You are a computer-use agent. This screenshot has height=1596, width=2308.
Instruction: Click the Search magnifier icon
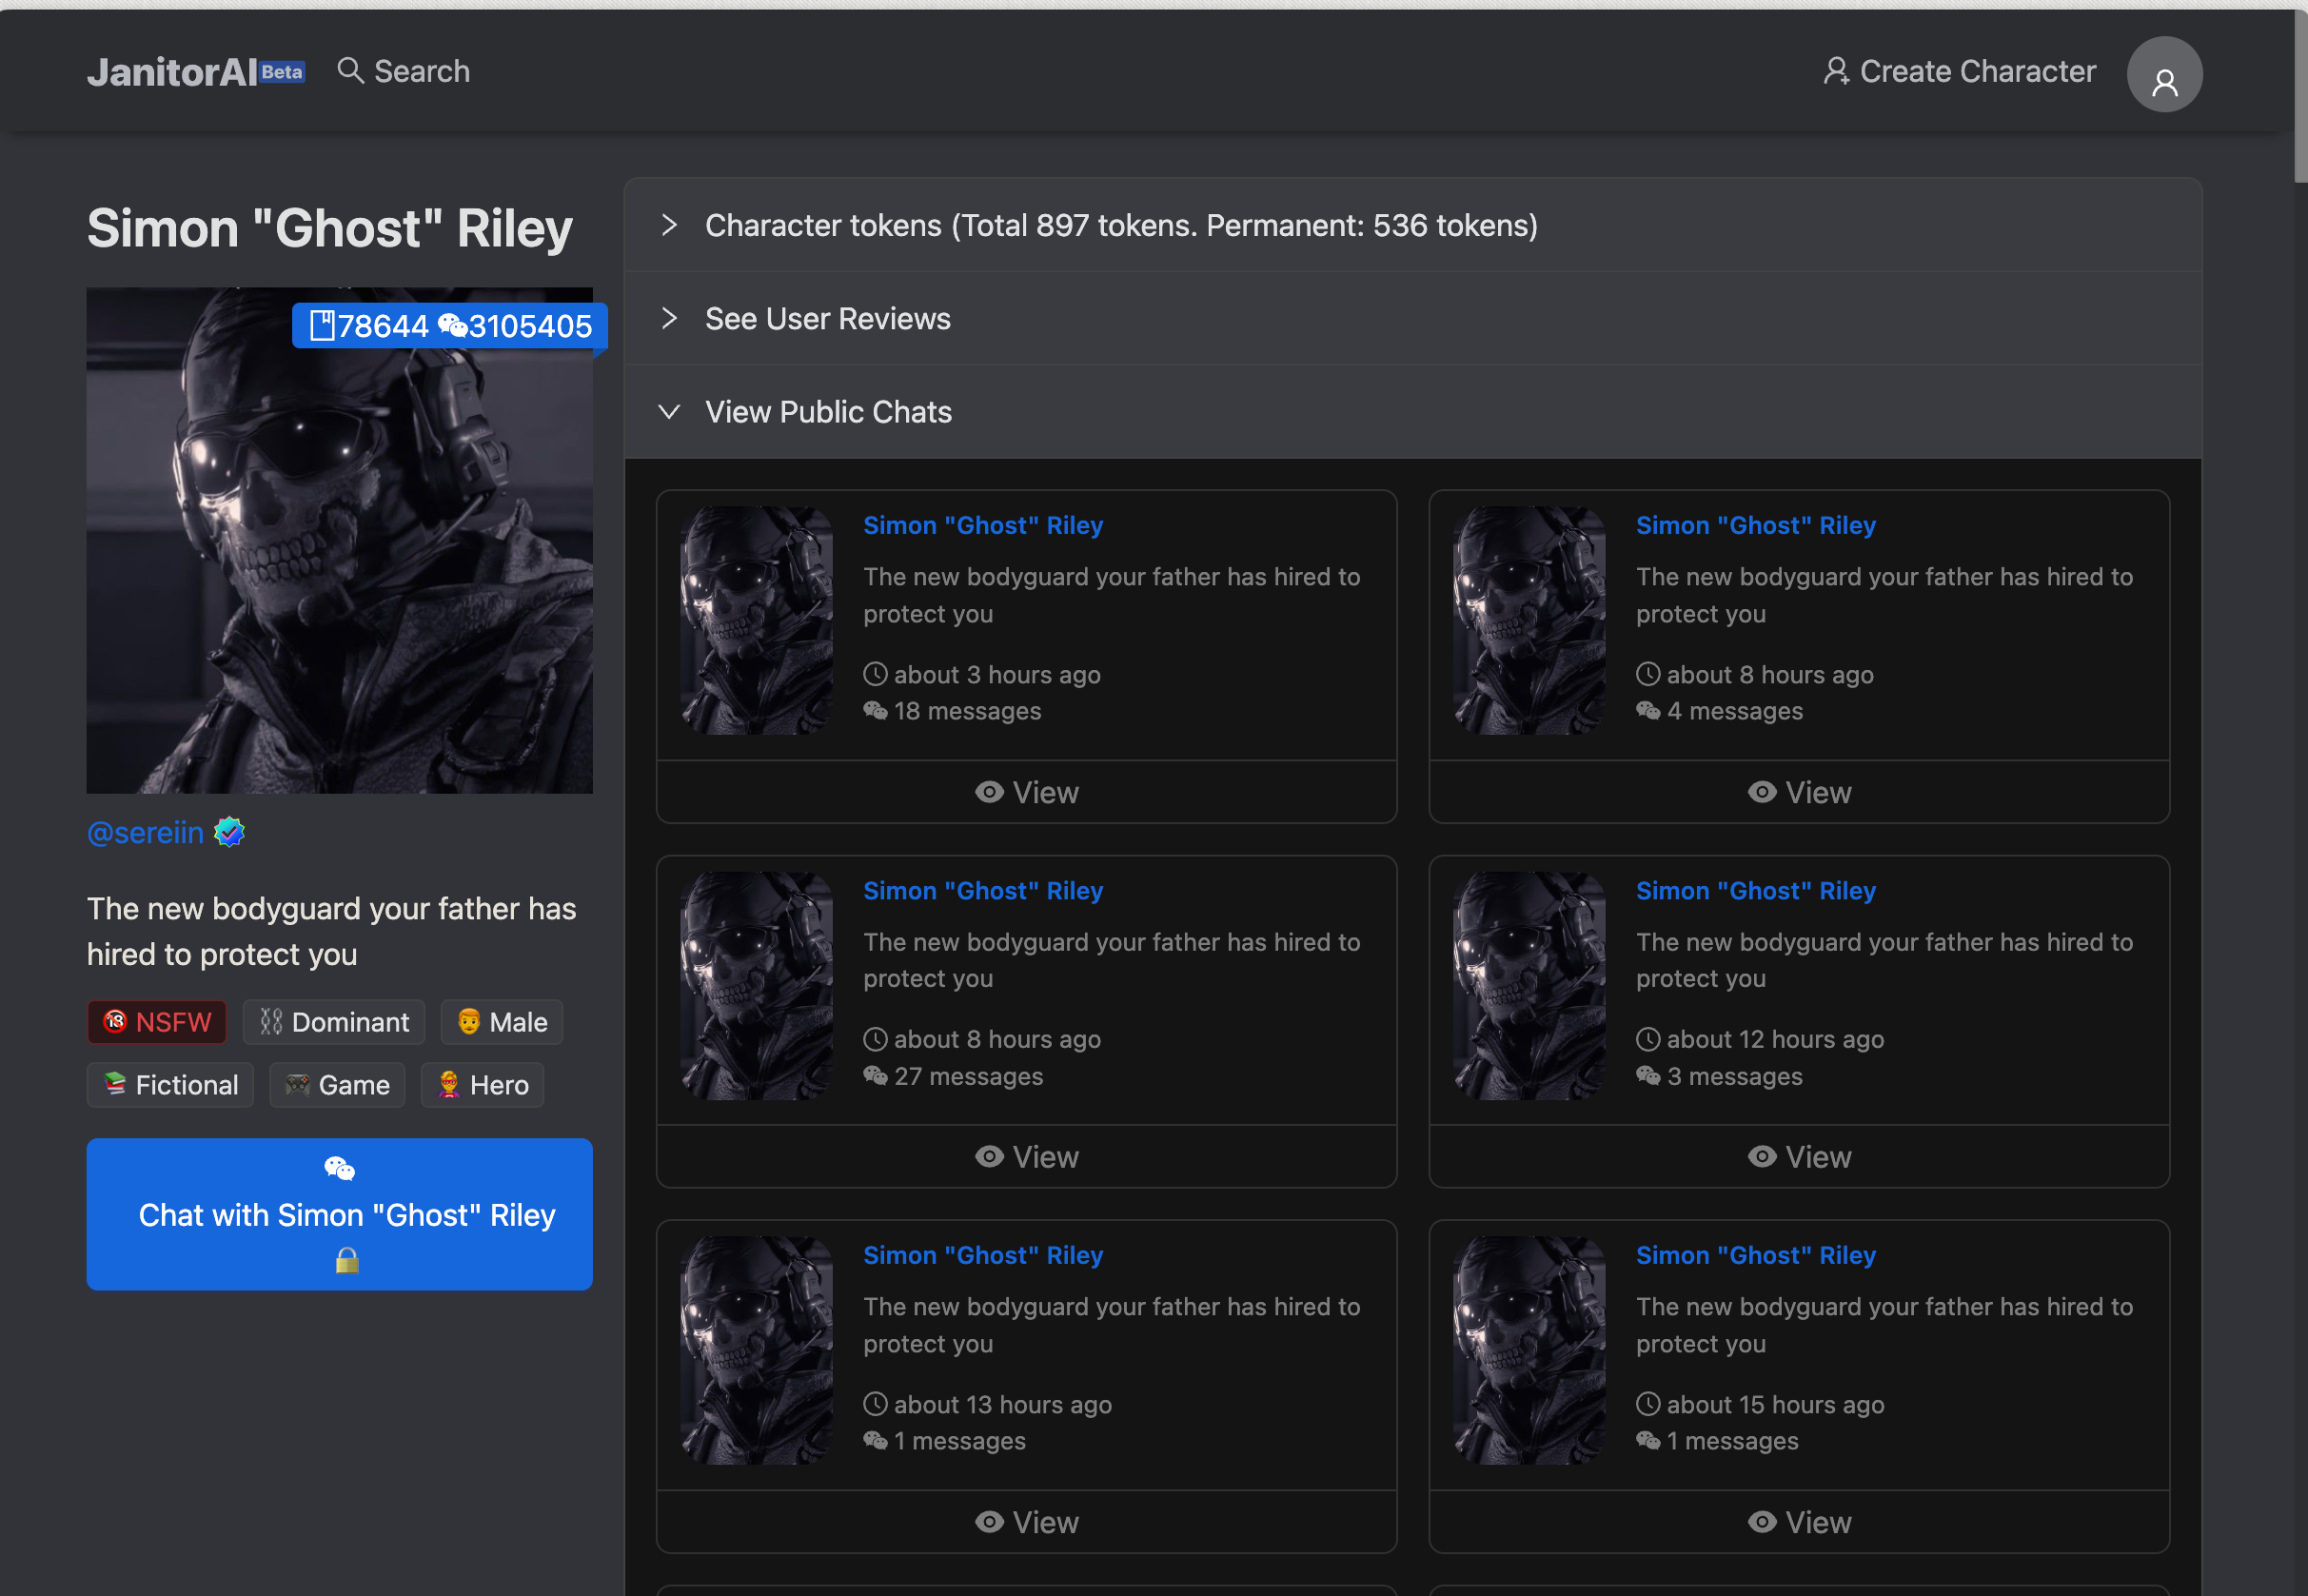pyautogui.click(x=350, y=71)
